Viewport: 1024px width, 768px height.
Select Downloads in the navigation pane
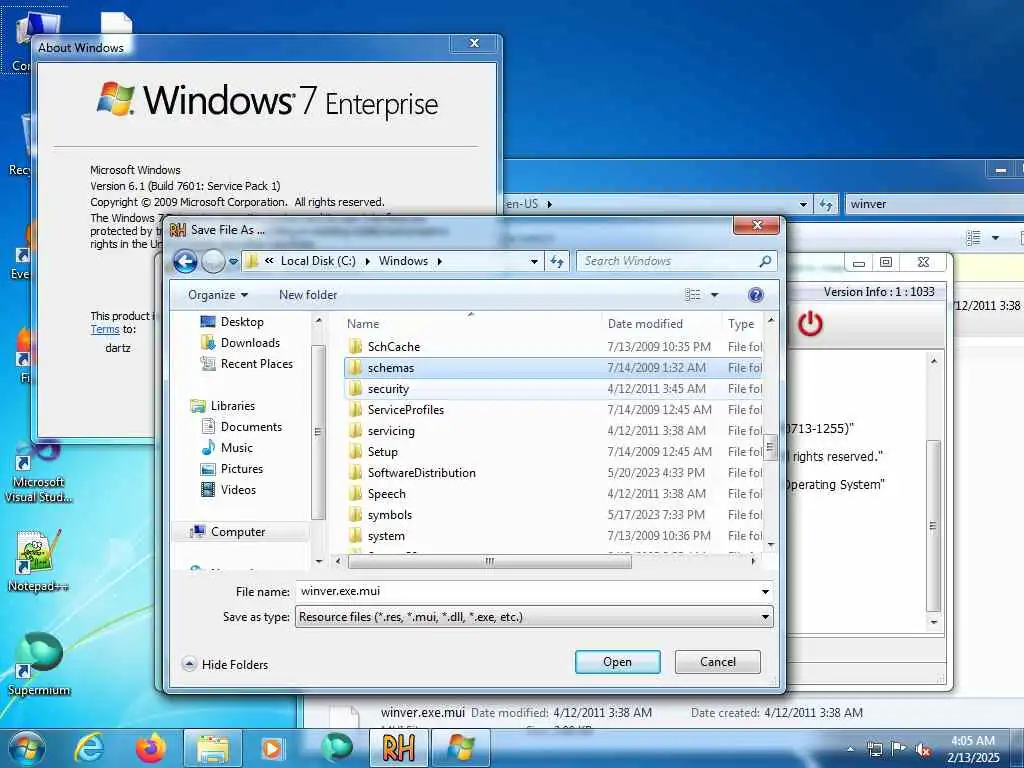(x=250, y=343)
